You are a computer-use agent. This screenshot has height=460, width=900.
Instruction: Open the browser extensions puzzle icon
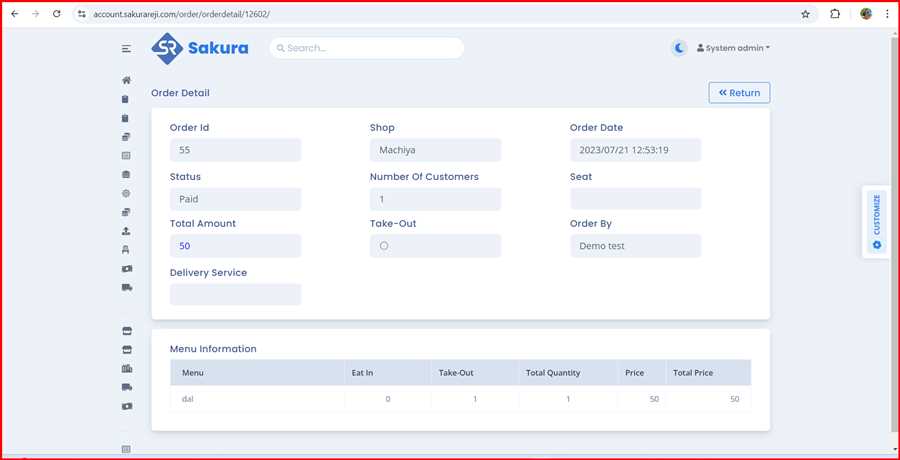(835, 14)
